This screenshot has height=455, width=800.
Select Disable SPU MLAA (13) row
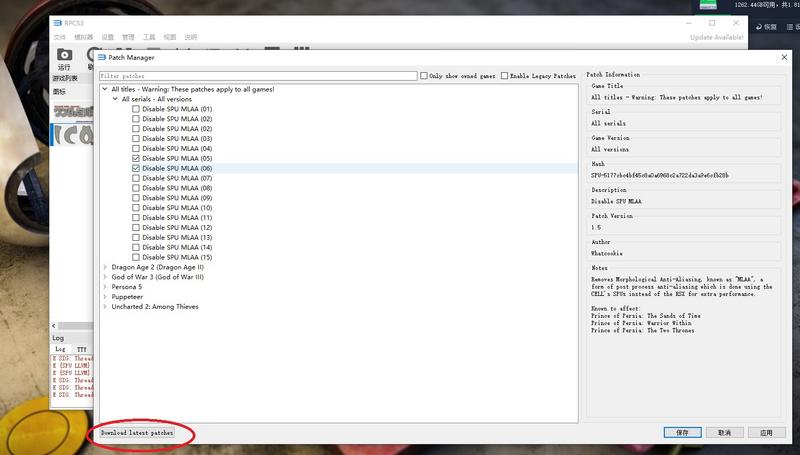[x=177, y=237]
